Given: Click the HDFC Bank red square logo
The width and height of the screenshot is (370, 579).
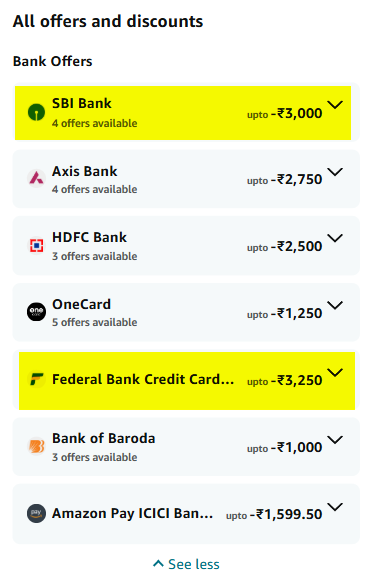Looking at the screenshot, I should 36,246.
